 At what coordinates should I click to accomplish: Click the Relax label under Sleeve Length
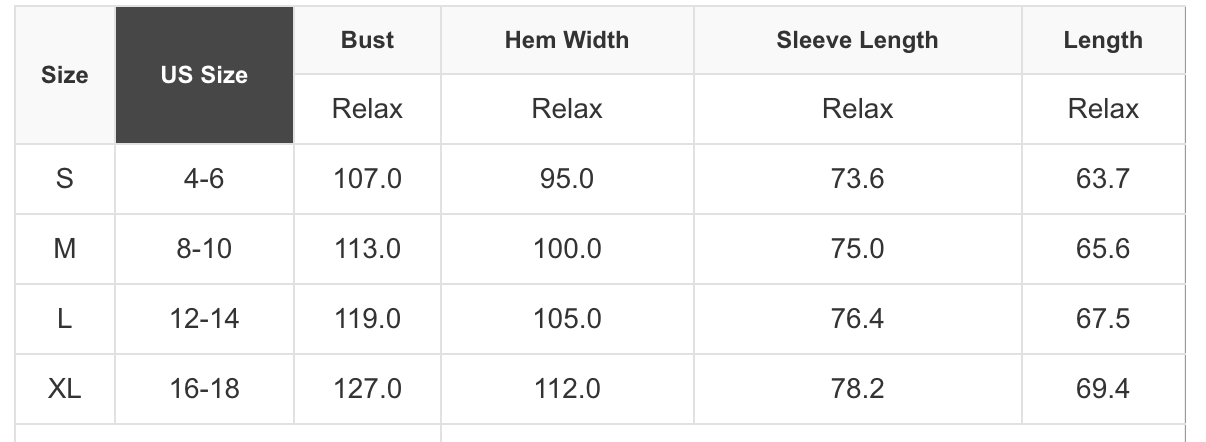coord(857,109)
